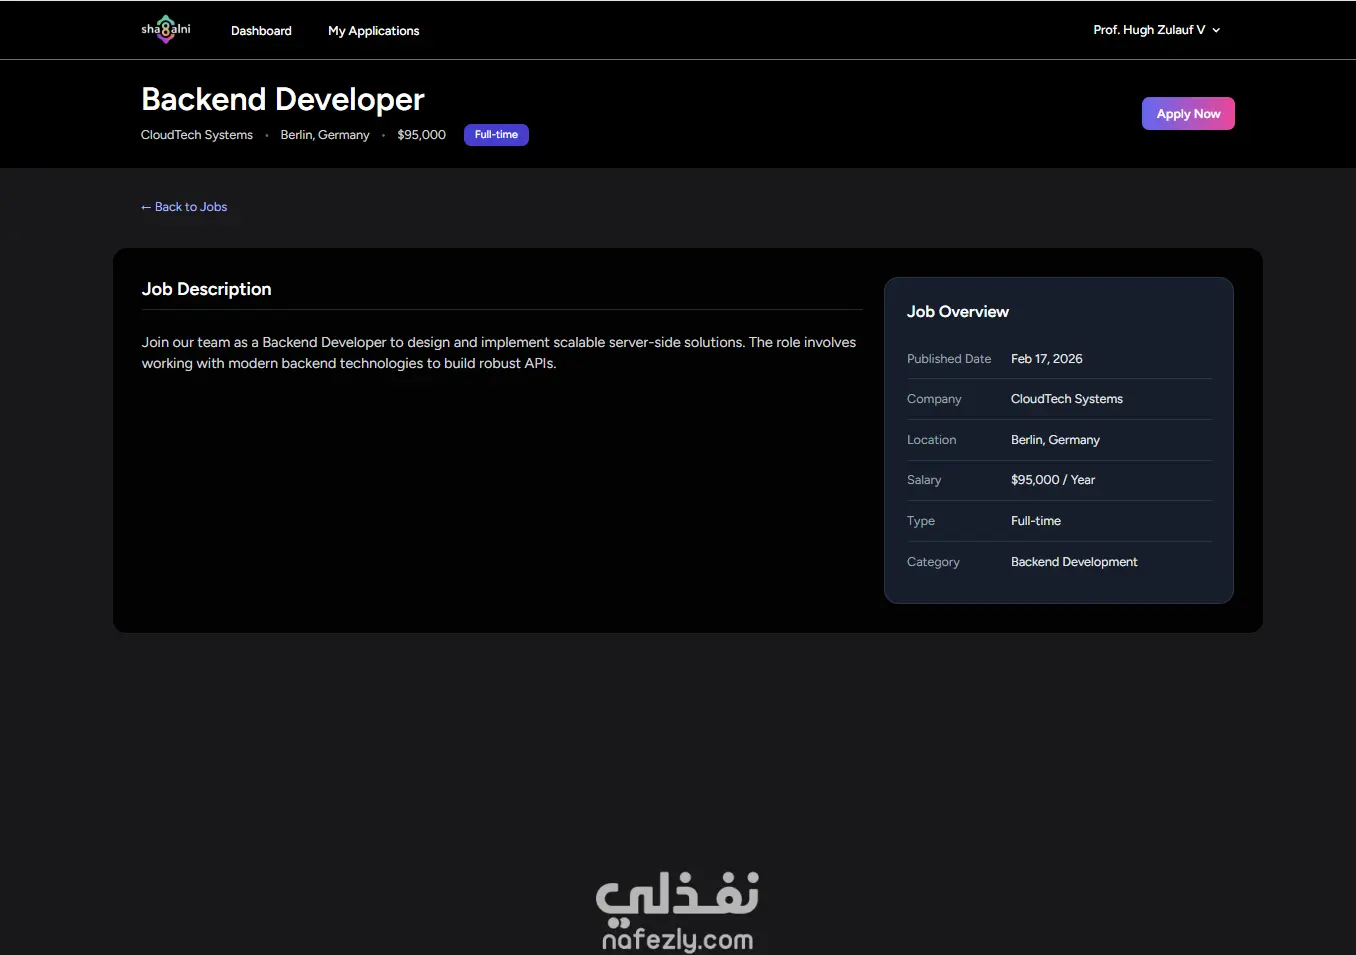Click the sha8alni logo
The width and height of the screenshot is (1356, 955).
pos(166,30)
